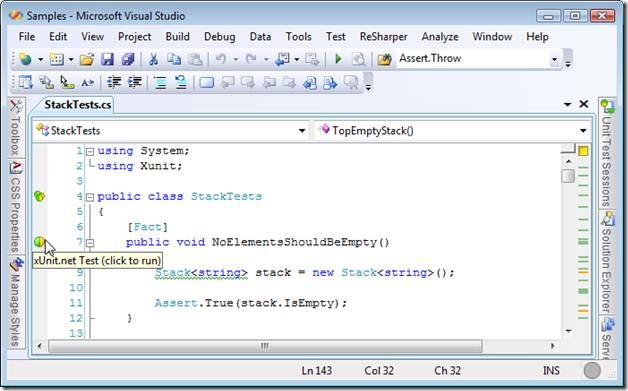
Task: Click the Display Quick Info icon
Action: [67, 83]
